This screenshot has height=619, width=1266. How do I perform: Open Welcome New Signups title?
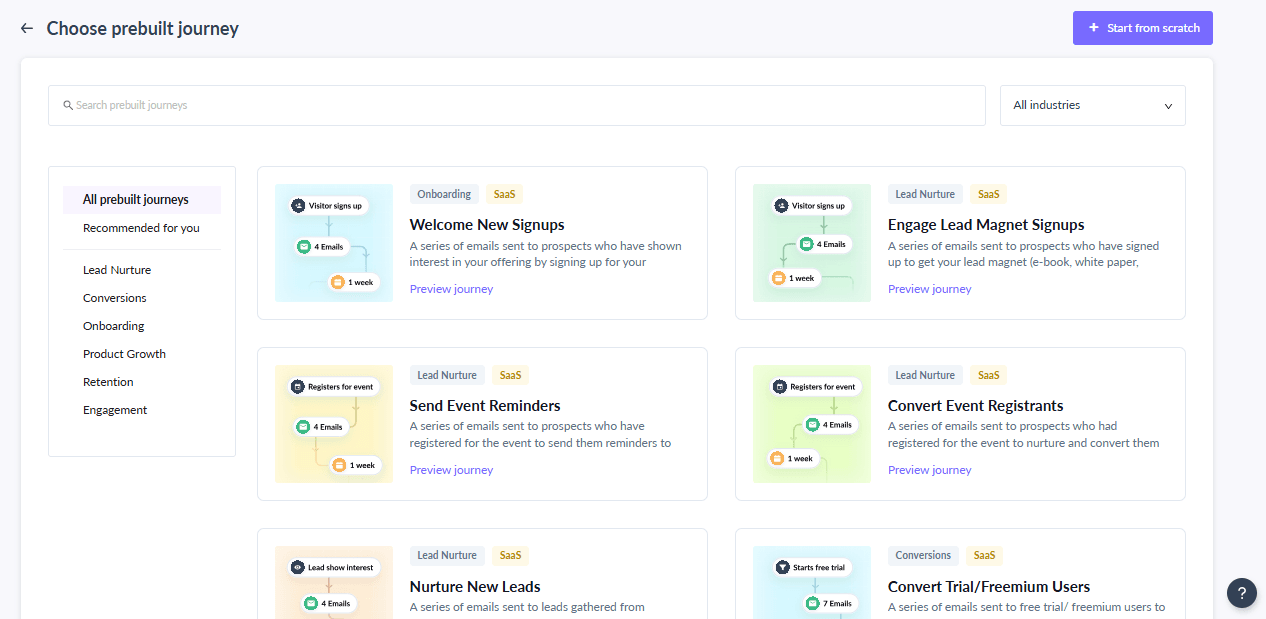487,225
